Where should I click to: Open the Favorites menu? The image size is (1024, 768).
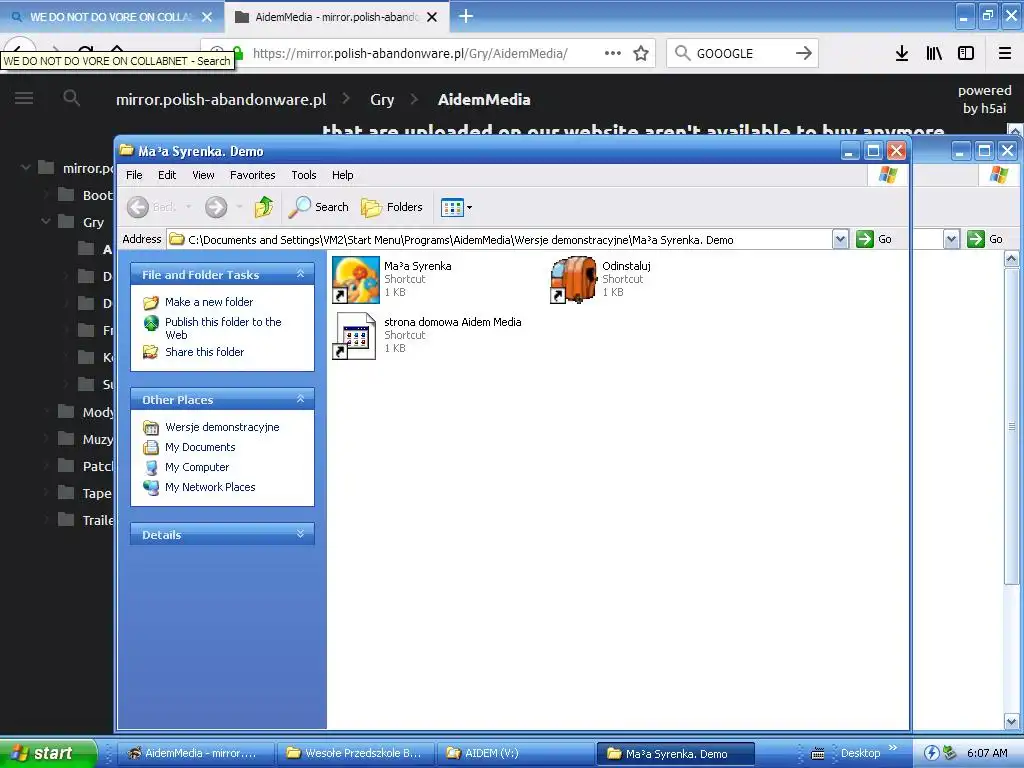tap(252, 175)
